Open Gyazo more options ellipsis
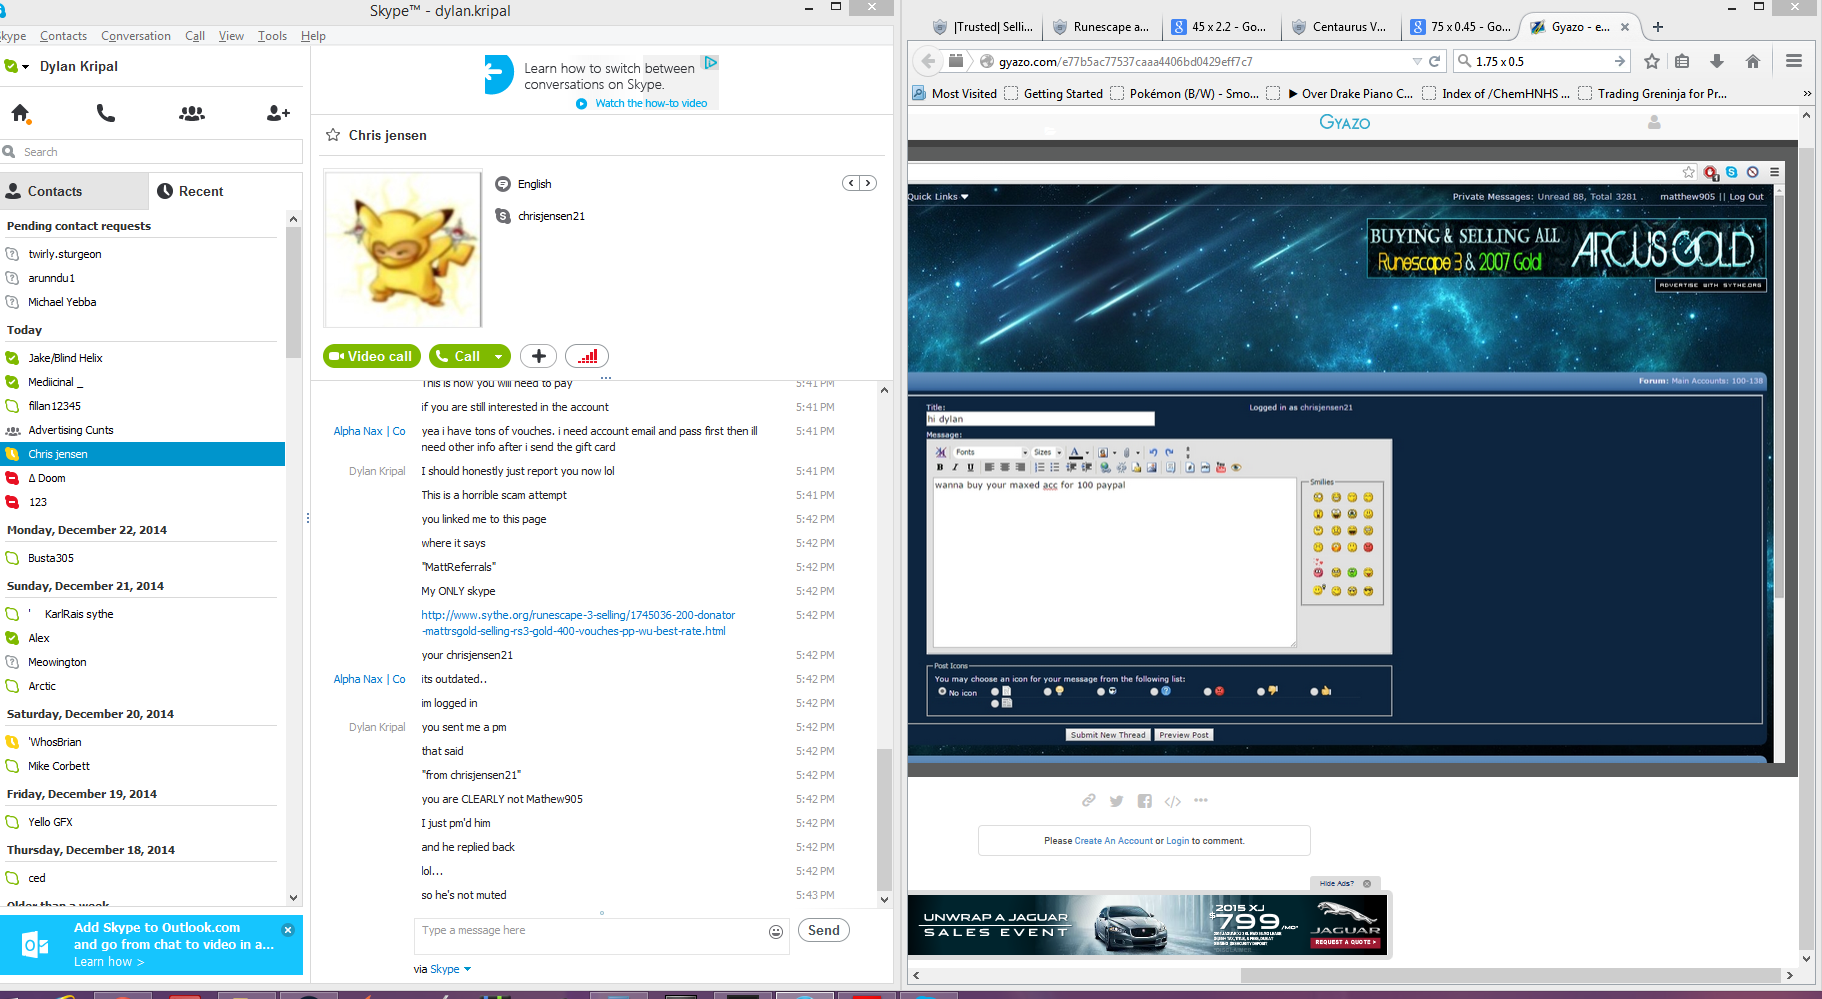The height and width of the screenshot is (999, 1822). 1201,800
